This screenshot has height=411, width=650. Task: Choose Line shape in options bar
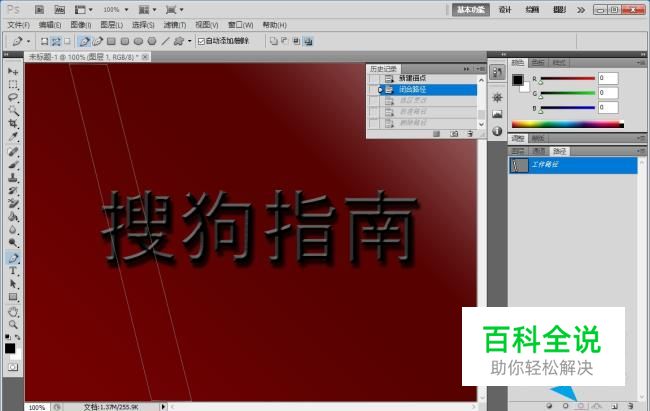pyautogui.click(x=165, y=41)
